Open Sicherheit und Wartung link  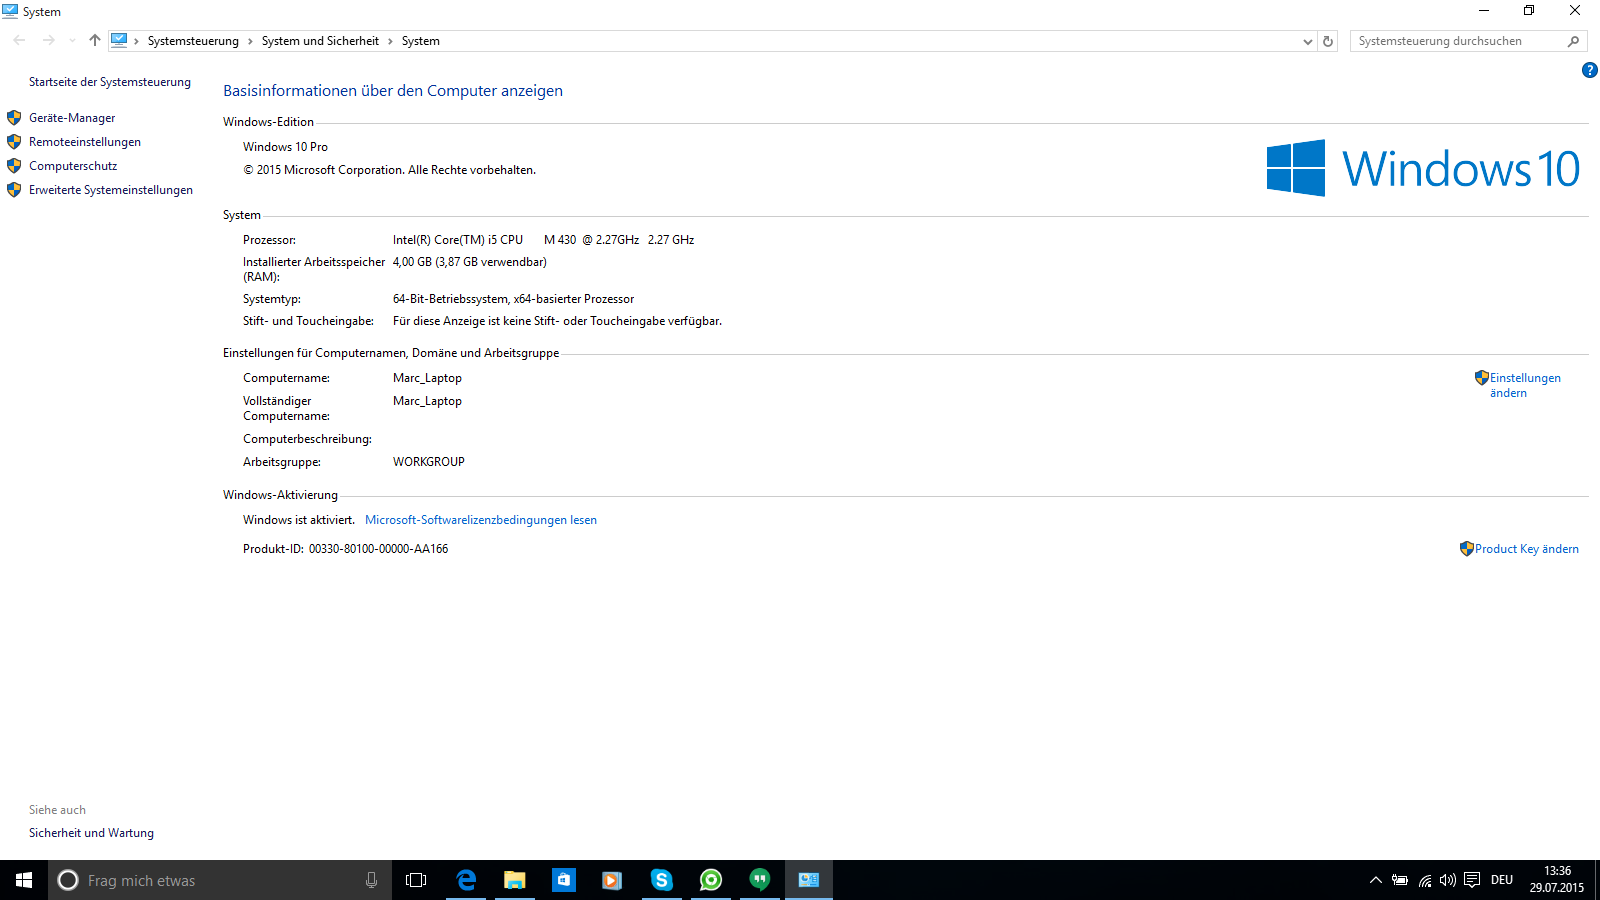pos(91,833)
